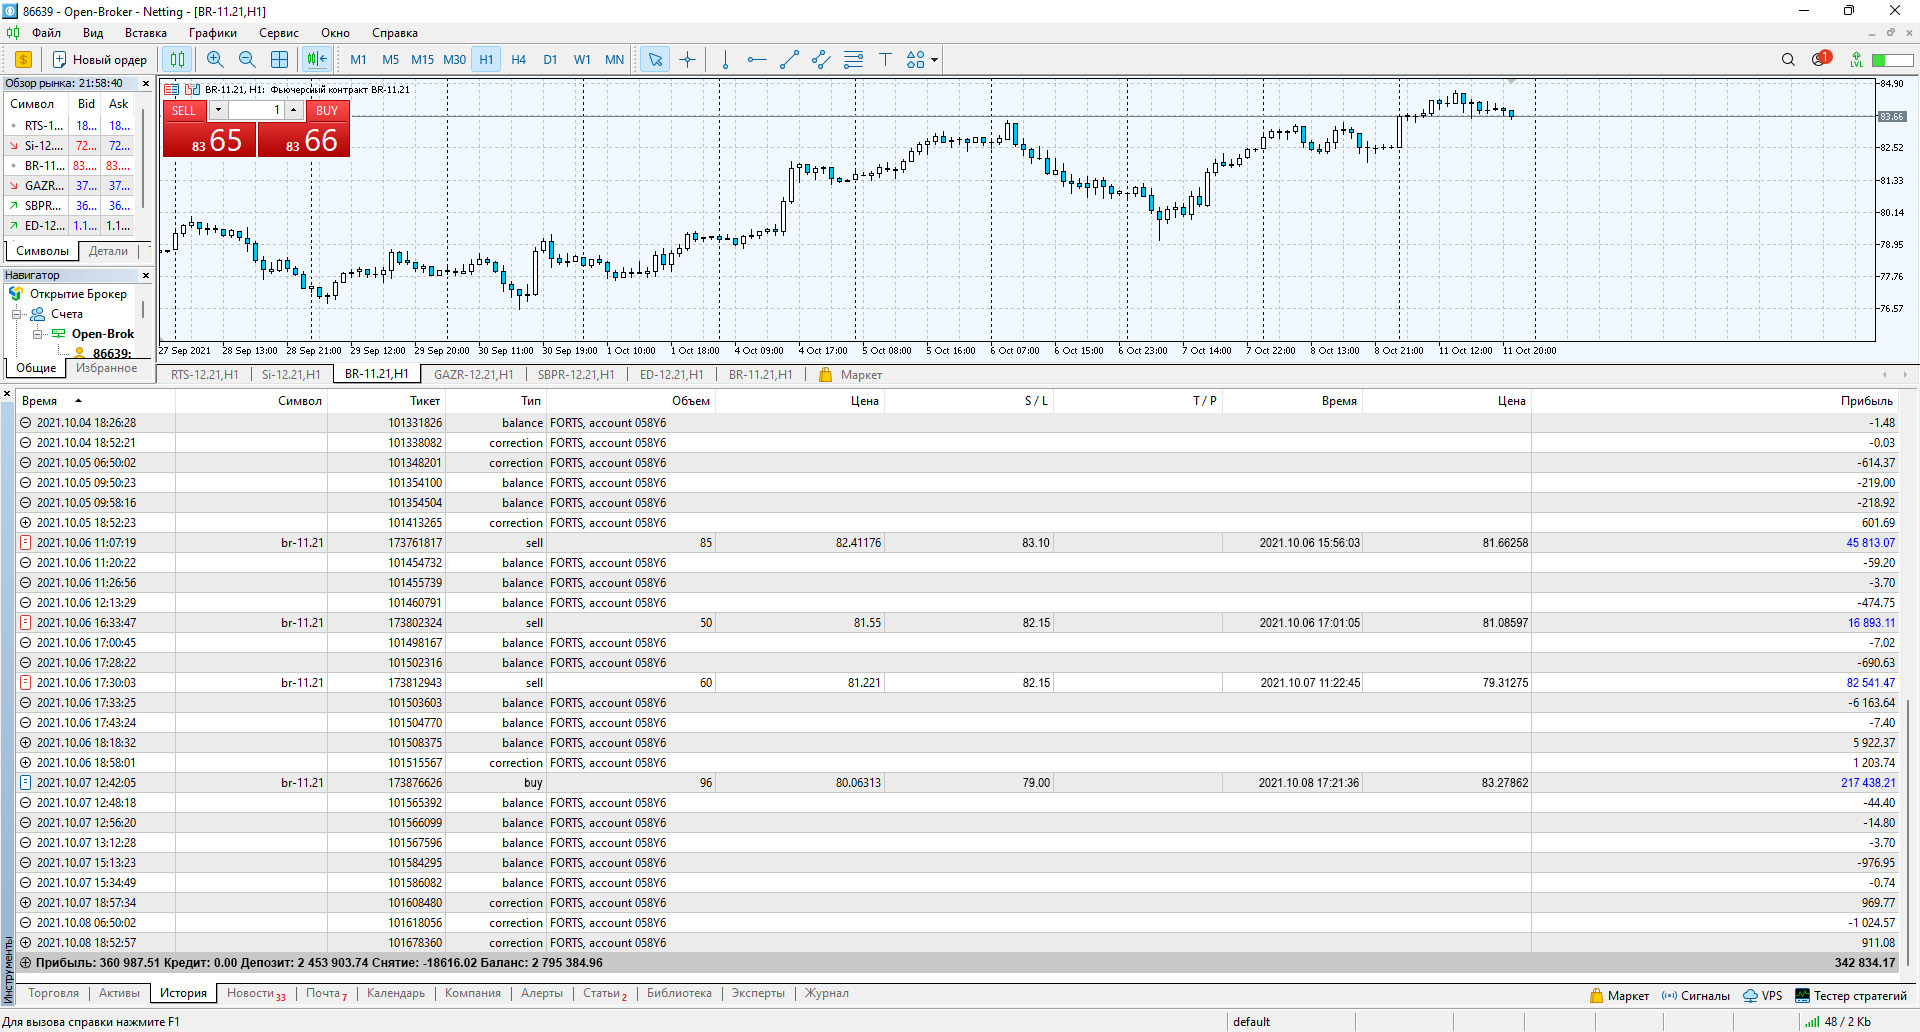Image resolution: width=1920 pixels, height=1032 pixels.
Task: Open the SBPR-12.21,H1 chart tab
Action: tap(576, 375)
